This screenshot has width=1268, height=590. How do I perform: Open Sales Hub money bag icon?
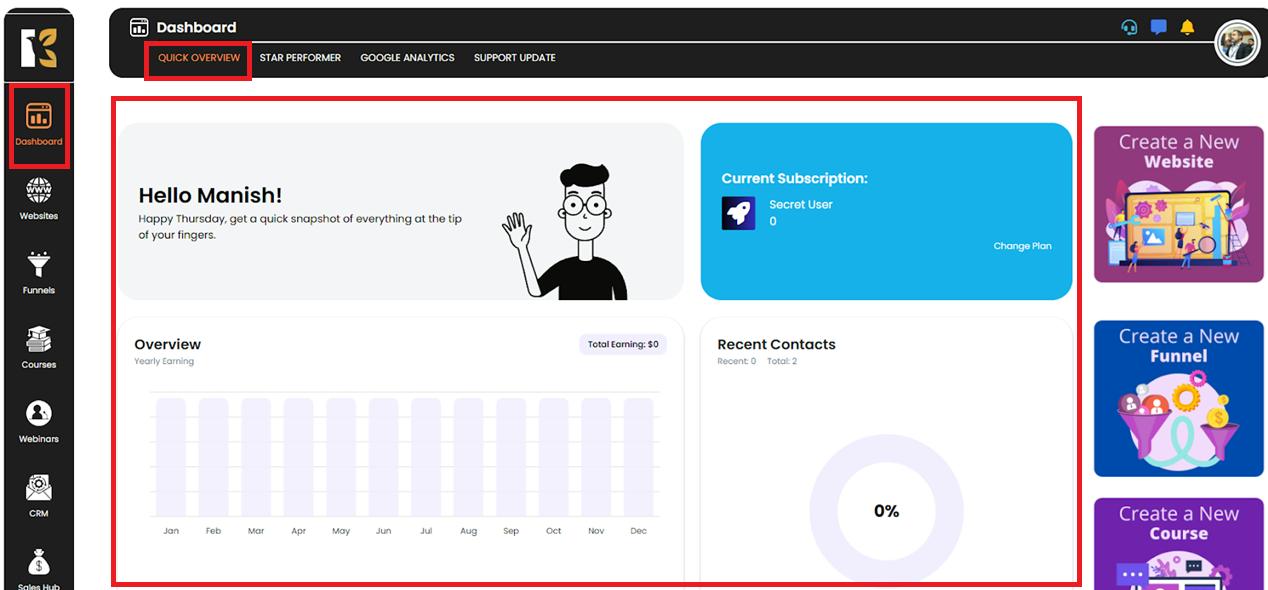tap(39, 563)
